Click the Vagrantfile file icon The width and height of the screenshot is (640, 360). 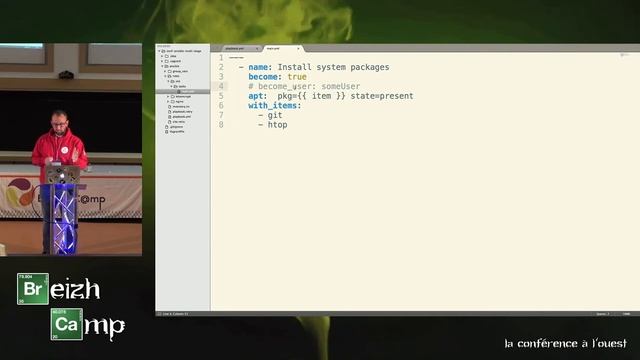167,131
